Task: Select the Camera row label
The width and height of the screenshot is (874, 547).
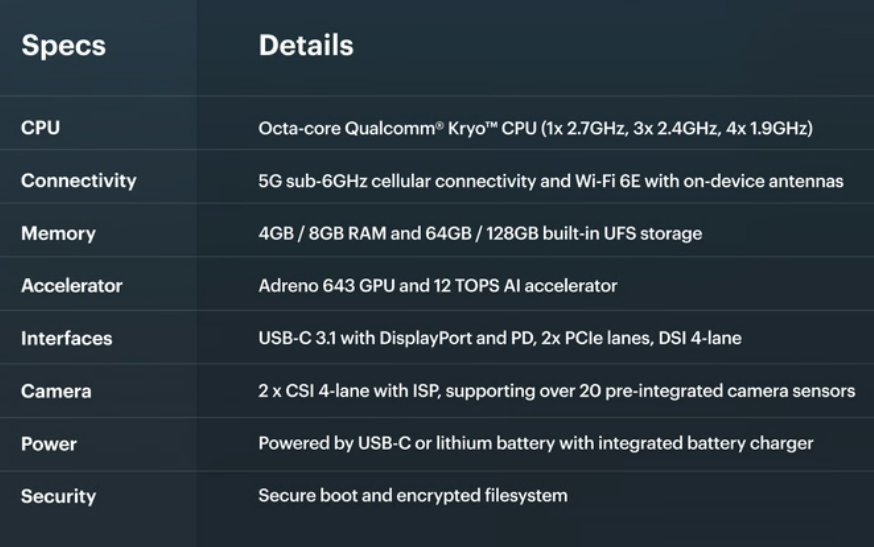Action: click(56, 391)
